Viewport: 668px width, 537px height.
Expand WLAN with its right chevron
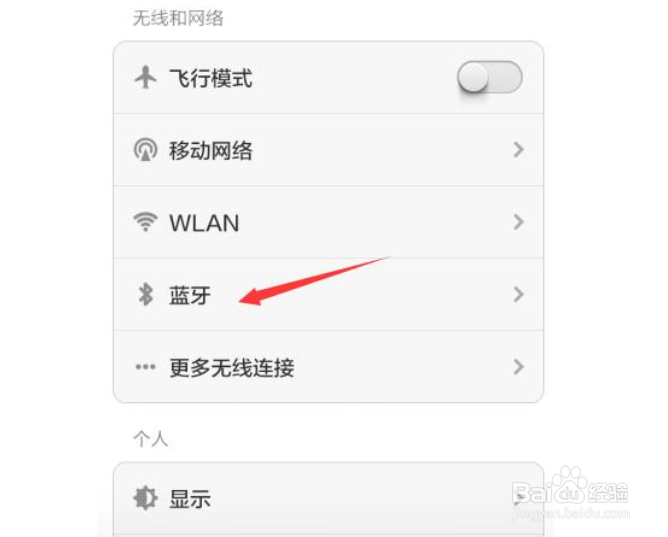click(518, 222)
